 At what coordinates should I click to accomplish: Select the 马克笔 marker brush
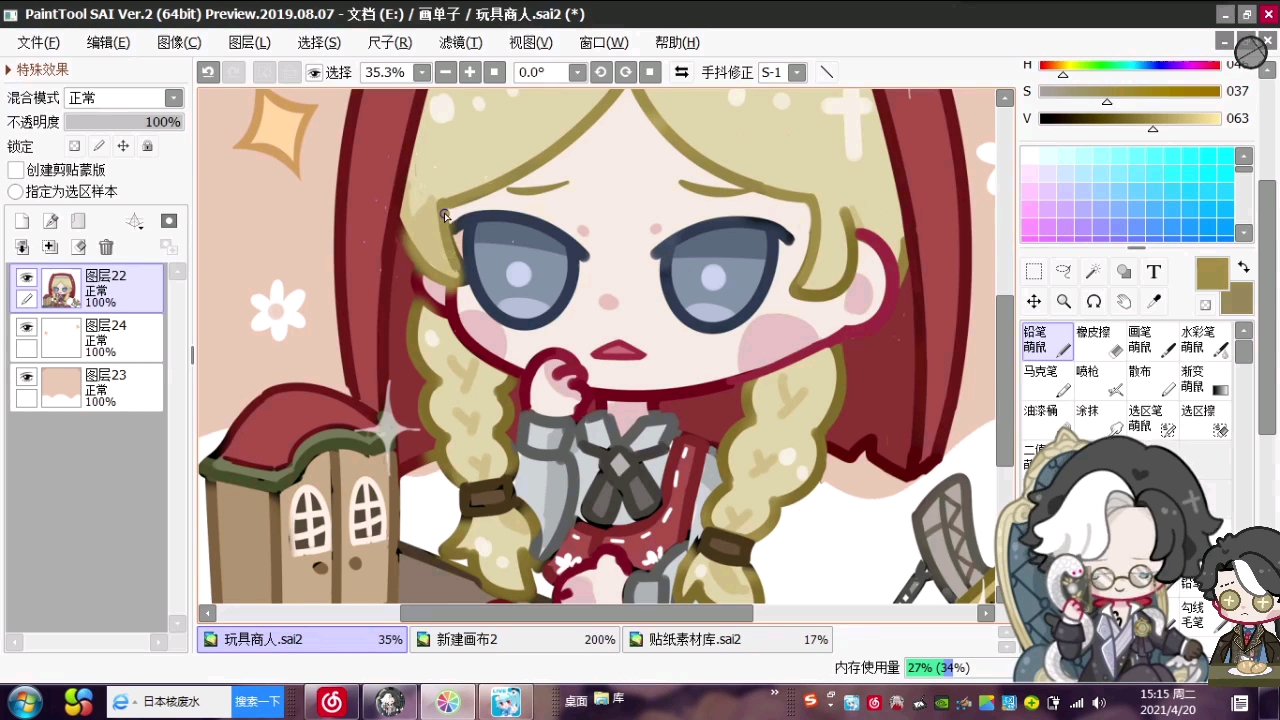click(1047, 380)
